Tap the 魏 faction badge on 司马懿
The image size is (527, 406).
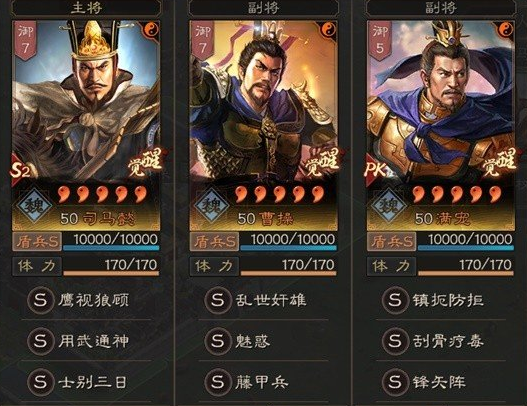tap(34, 205)
